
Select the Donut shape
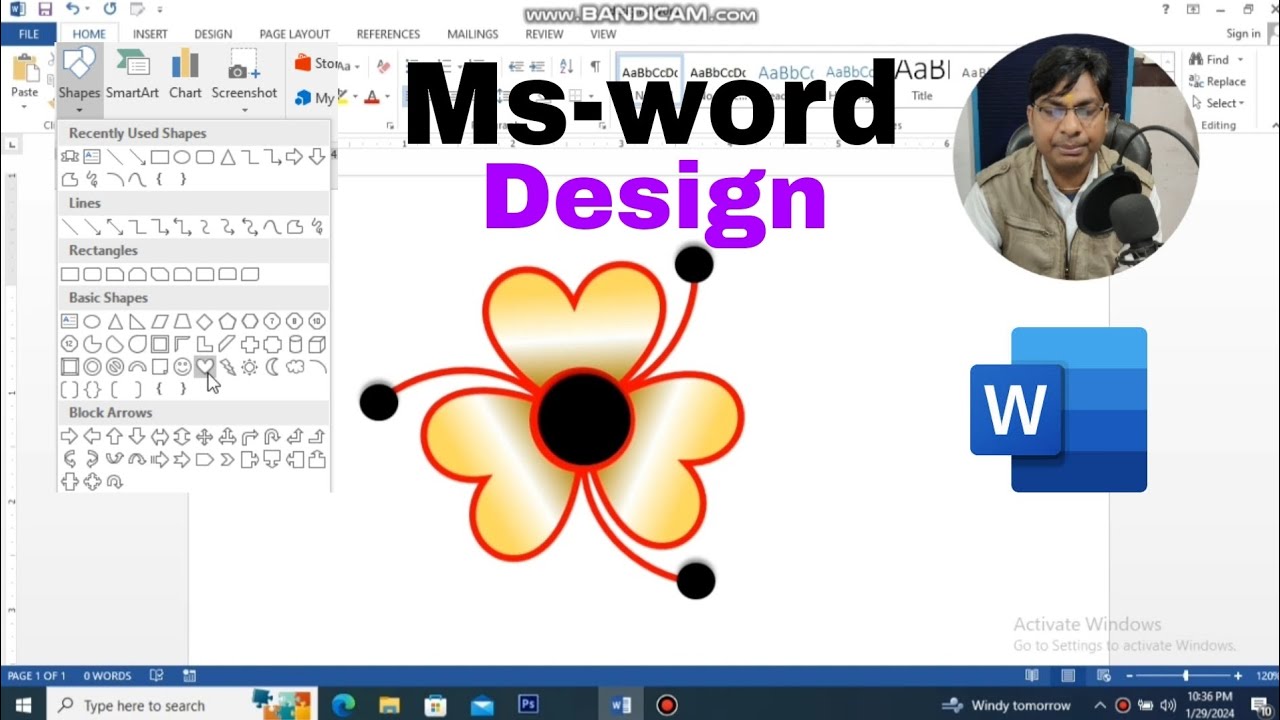[x=92, y=367]
